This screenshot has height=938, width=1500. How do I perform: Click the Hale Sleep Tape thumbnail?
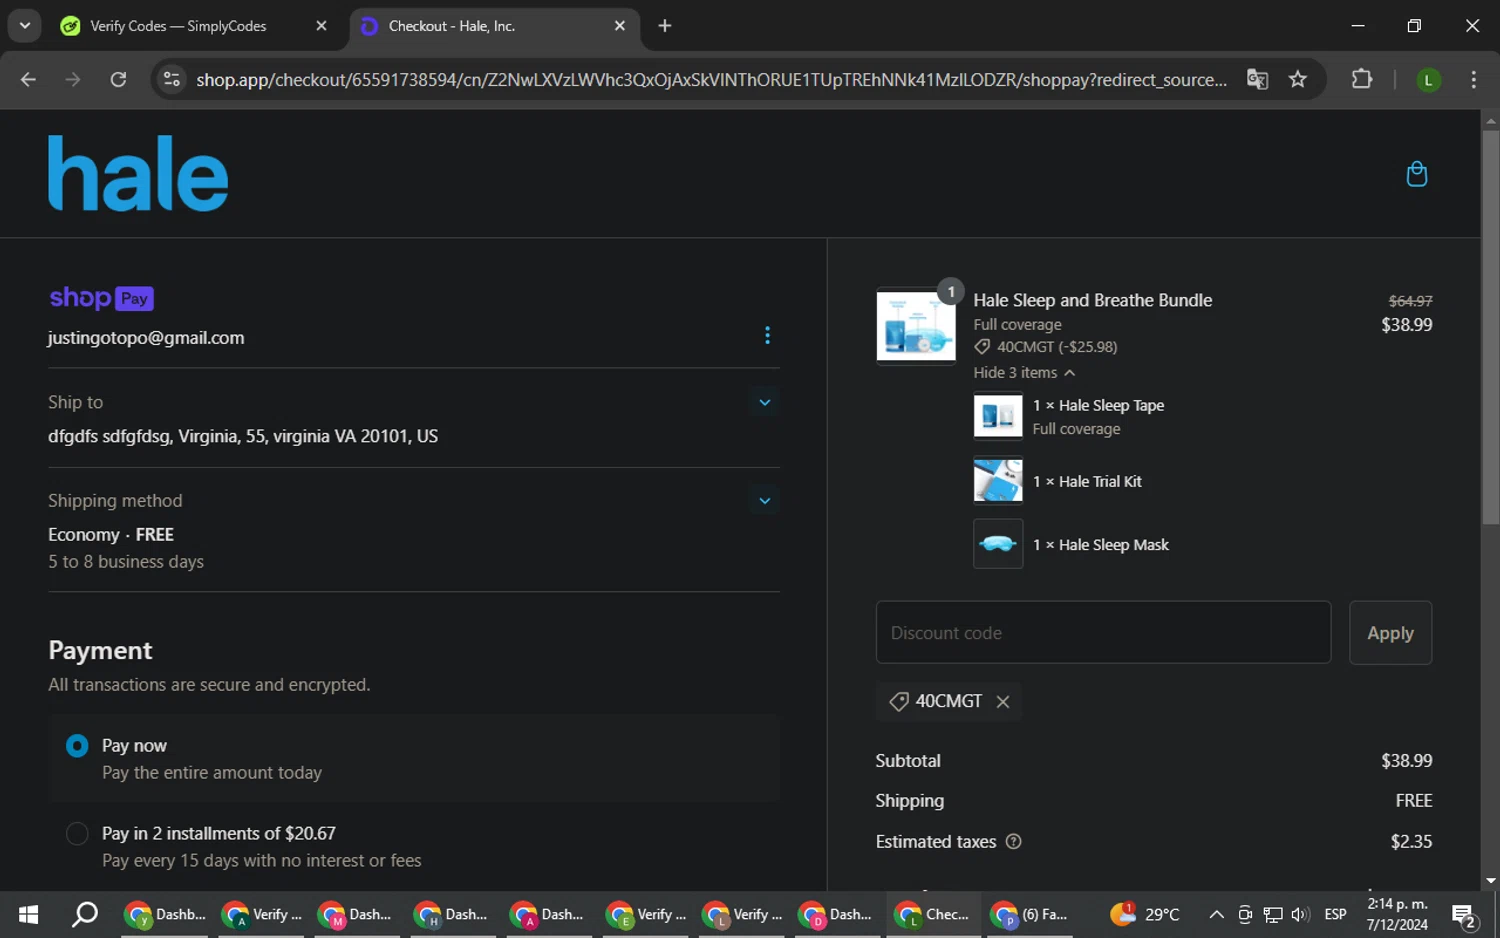pyautogui.click(x=998, y=416)
